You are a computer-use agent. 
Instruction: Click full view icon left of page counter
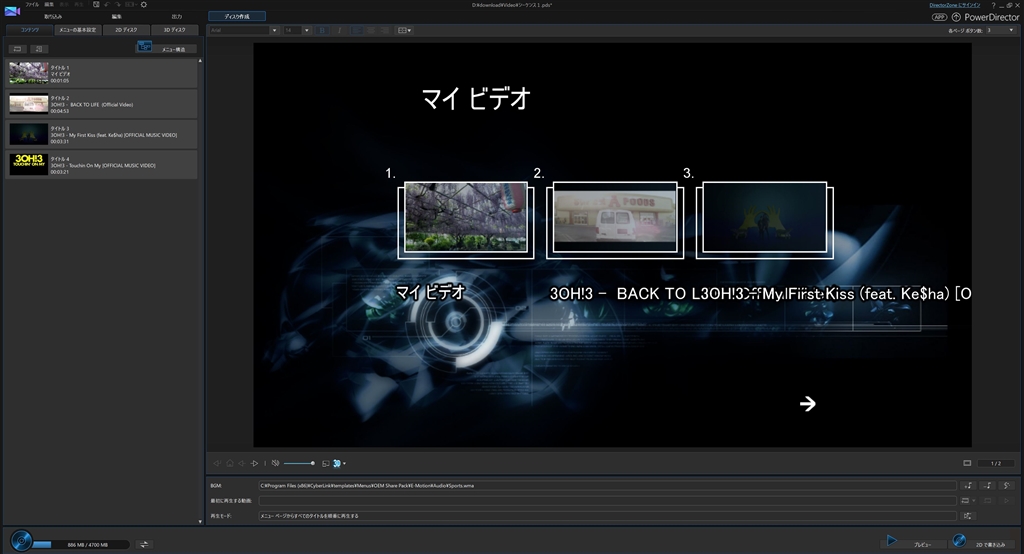pyautogui.click(x=967, y=463)
